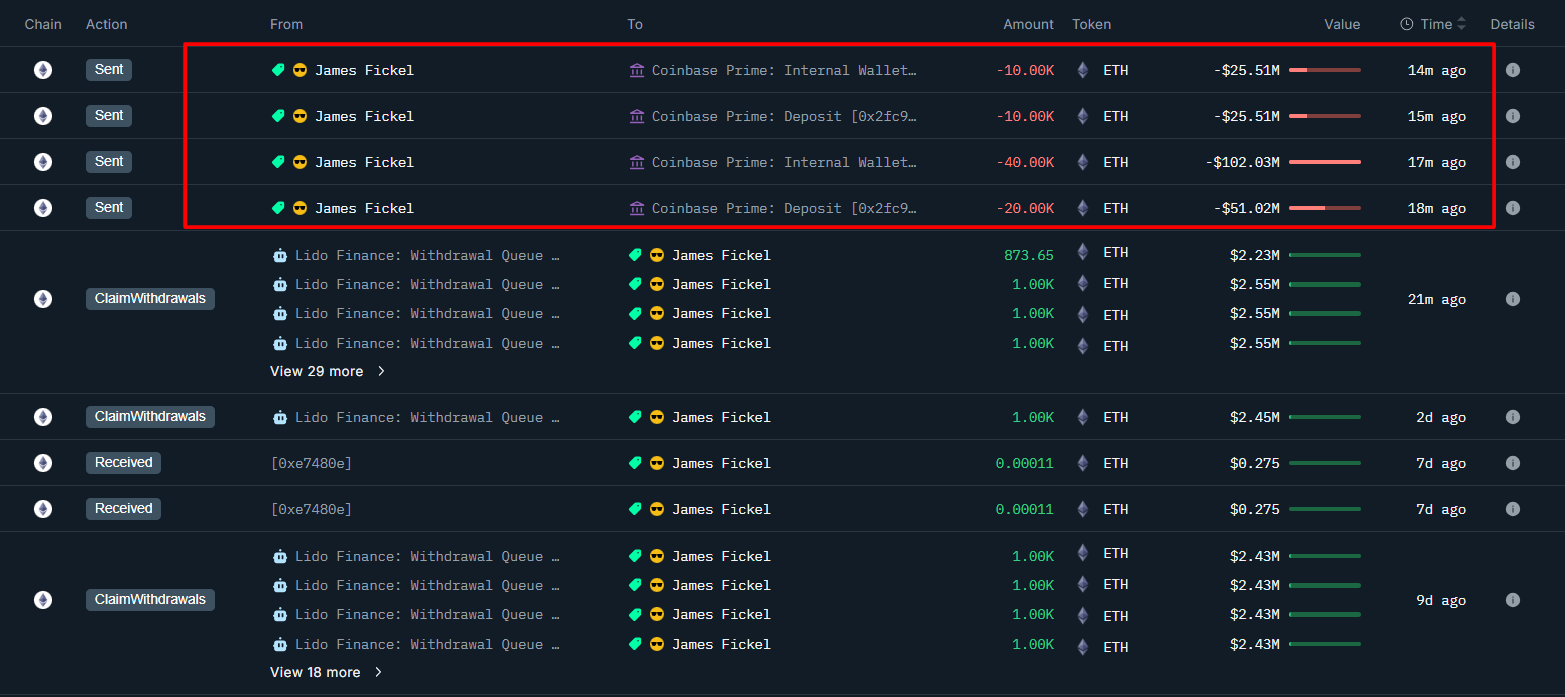Click the Value column header
This screenshot has height=697, width=1565.
pyautogui.click(x=1342, y=24)
